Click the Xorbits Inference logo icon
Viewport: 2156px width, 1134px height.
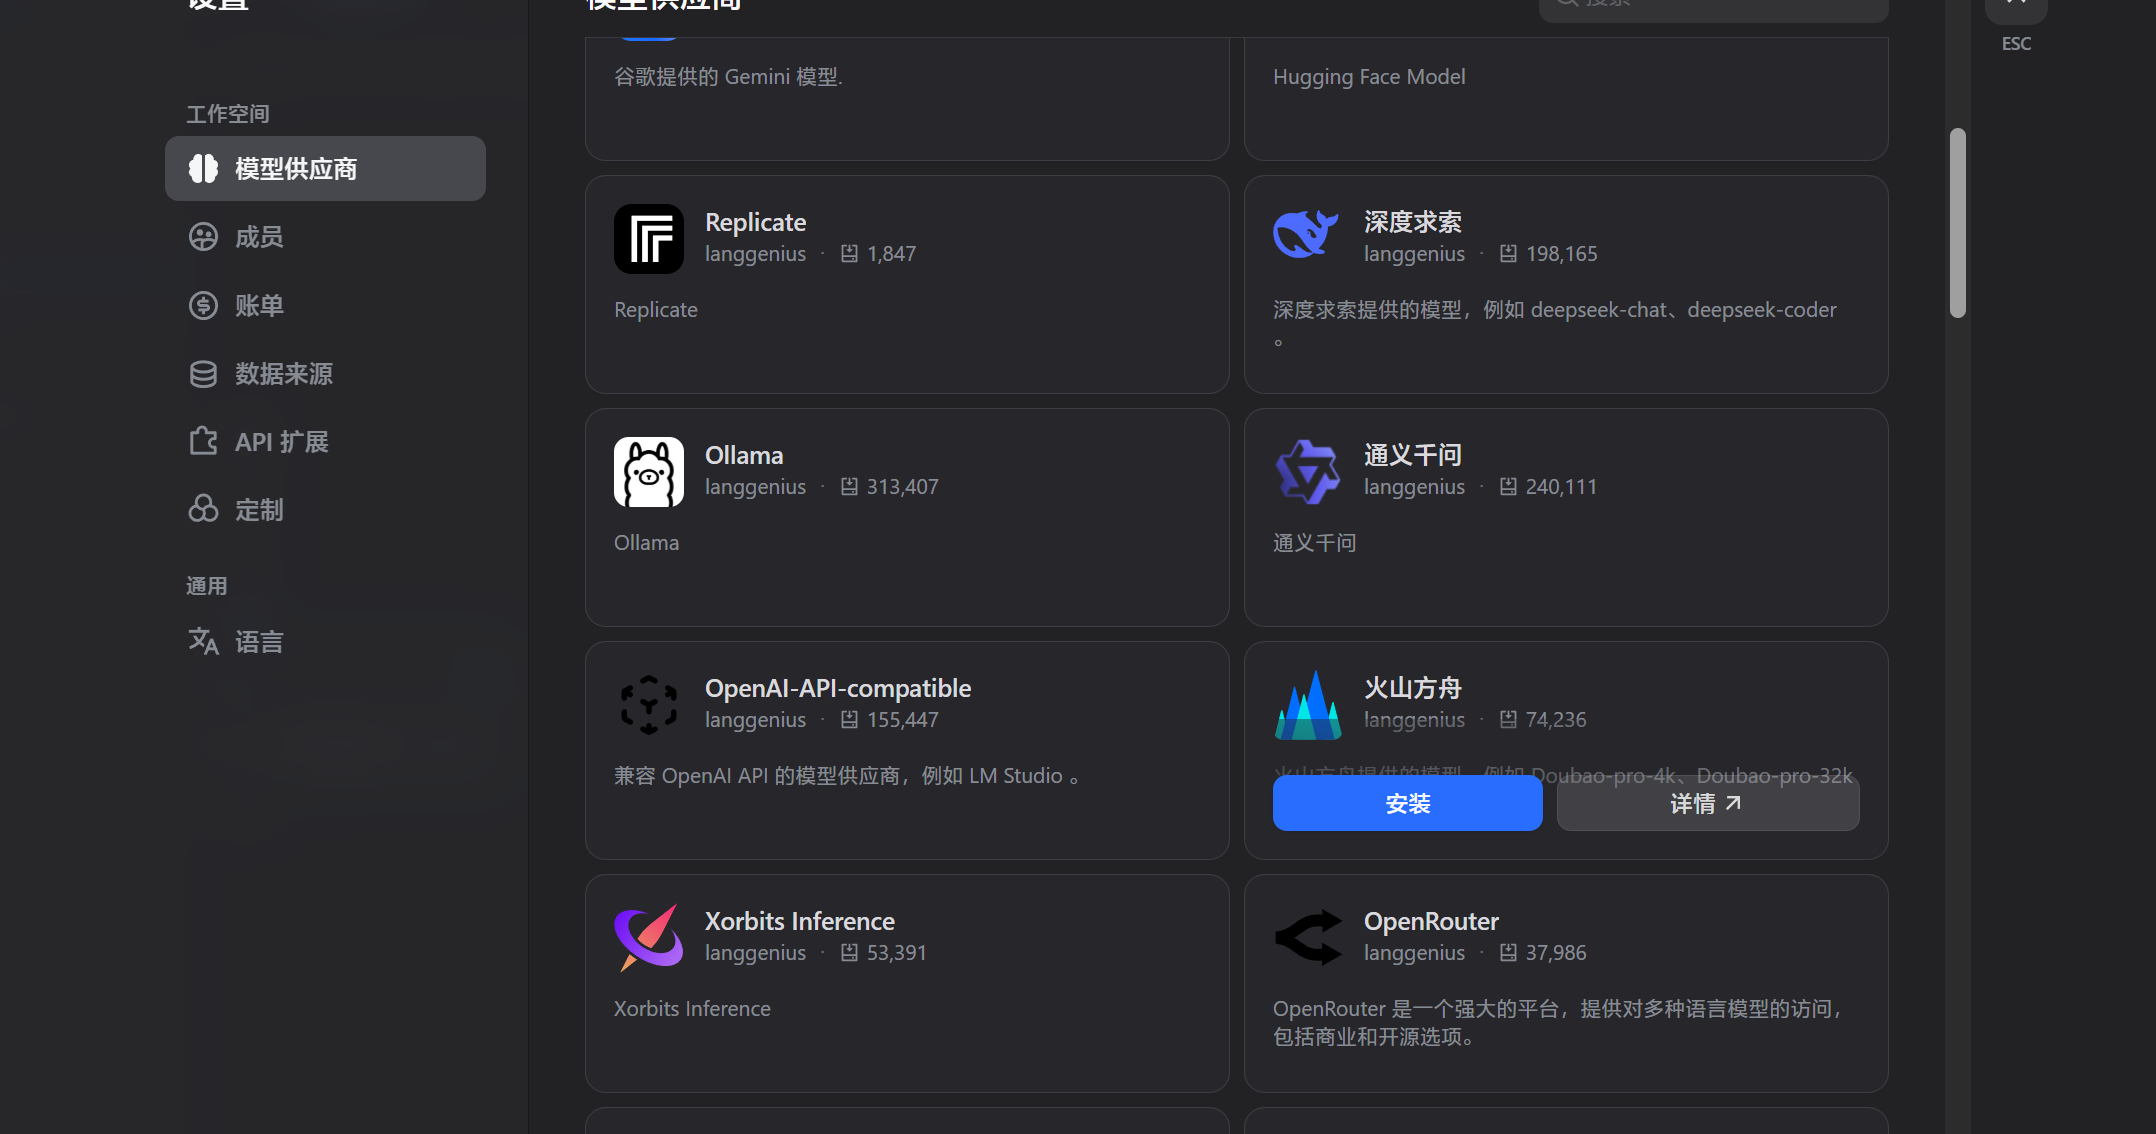pos(648,937)
